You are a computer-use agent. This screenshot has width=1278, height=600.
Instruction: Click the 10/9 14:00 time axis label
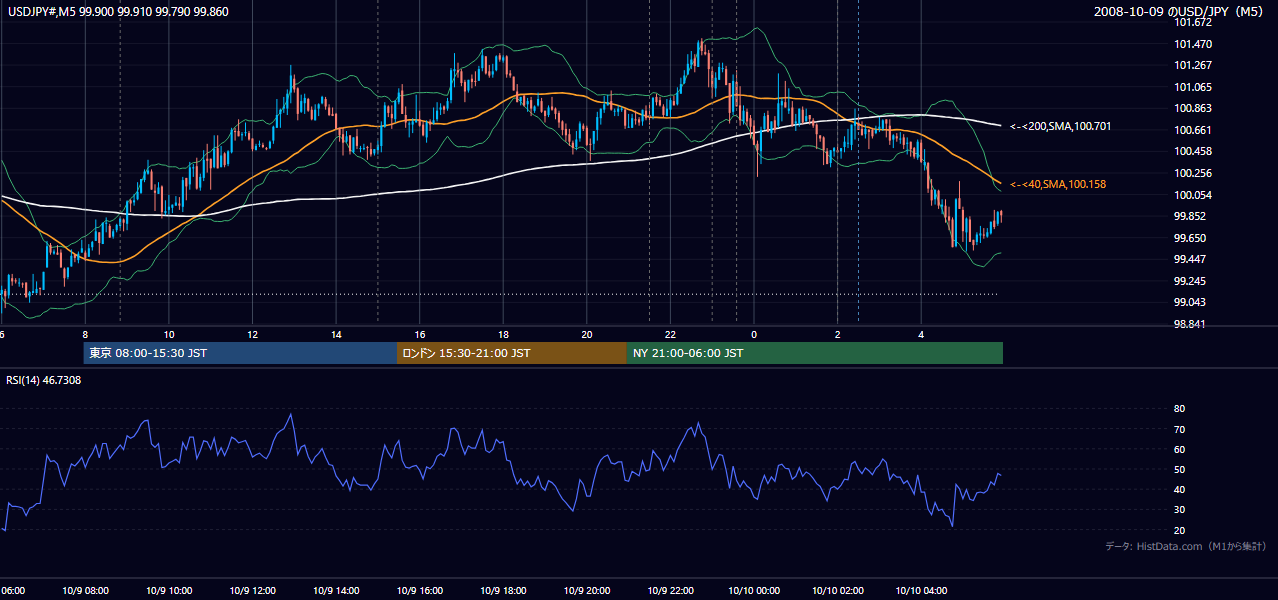[336, 591]
